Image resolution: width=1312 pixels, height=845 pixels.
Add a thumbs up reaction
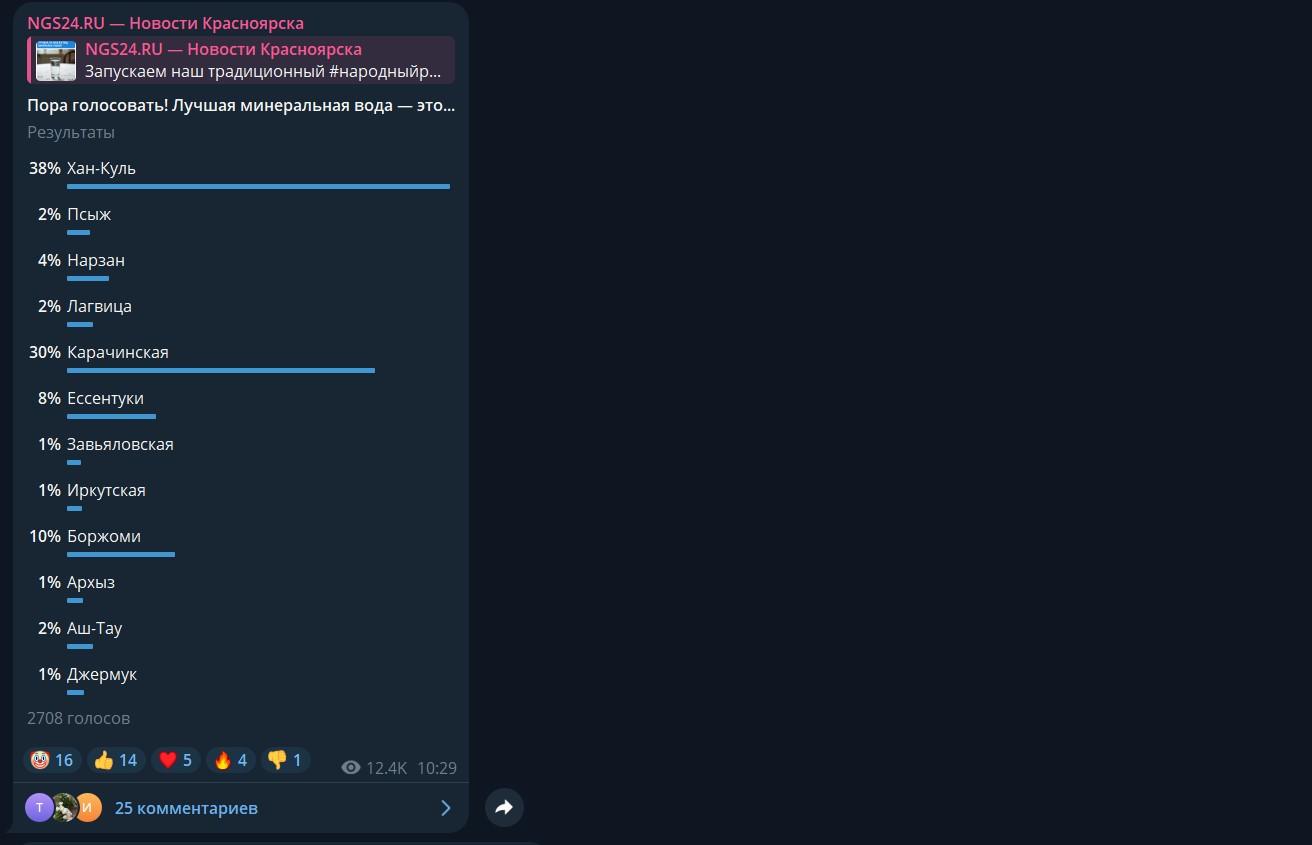tap(116, 760)
